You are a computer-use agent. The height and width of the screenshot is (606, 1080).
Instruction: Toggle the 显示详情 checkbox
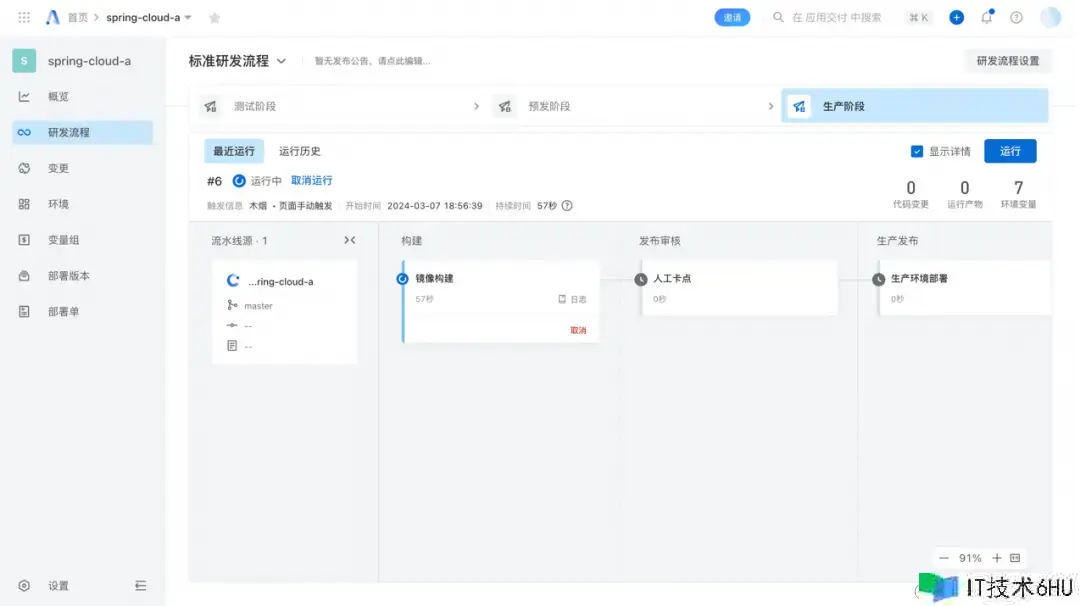click(917, 151)
